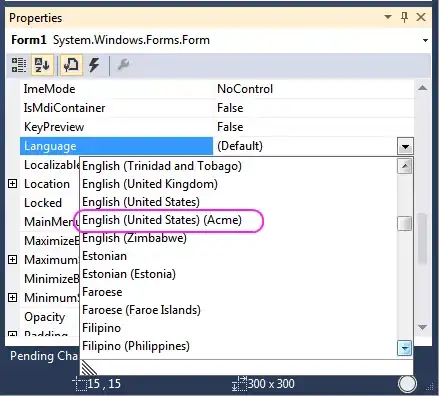Viewport: 439px width, 396px height.
Task: Click the Properties grid scrollbar thumb
Action: pos(422,239)
